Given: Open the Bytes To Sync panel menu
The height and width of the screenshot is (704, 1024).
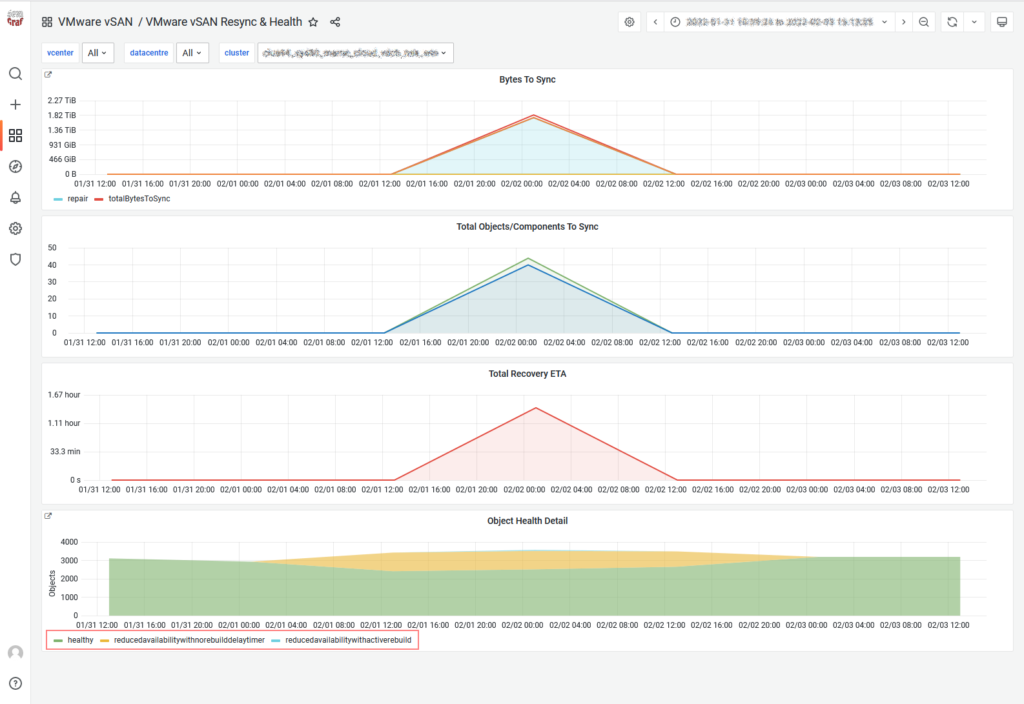Looking at the screenshot, I should (527, 79).
